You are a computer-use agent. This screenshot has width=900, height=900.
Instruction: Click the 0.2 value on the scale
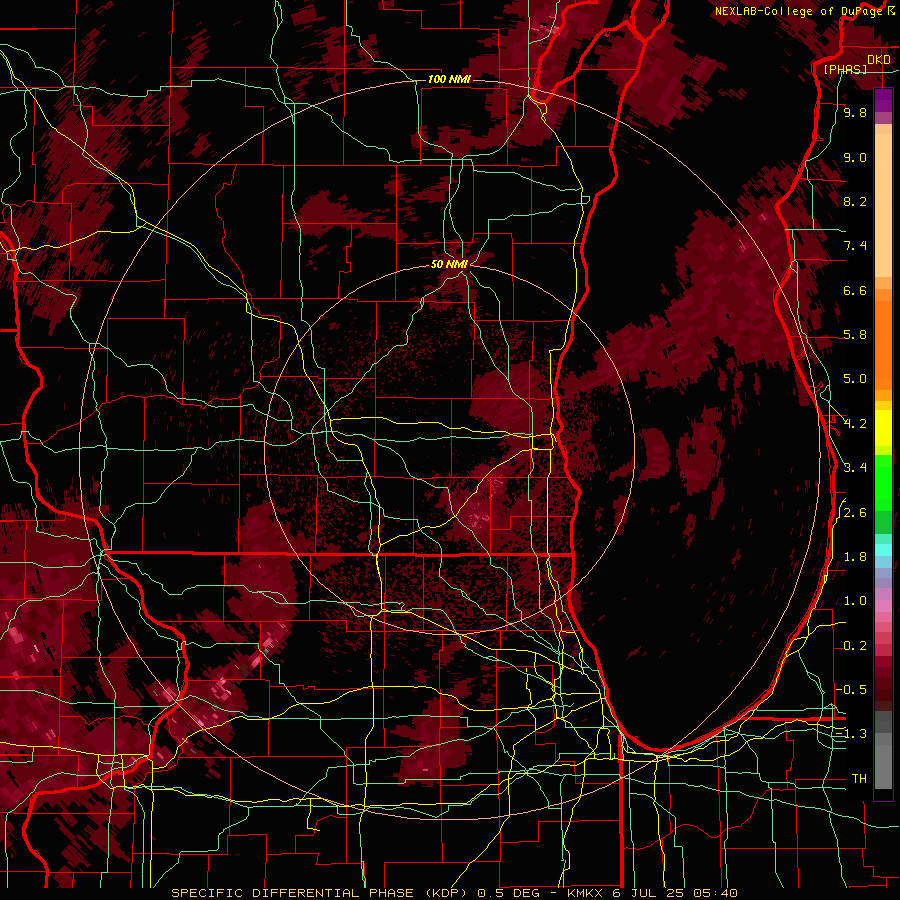[855, 646]
